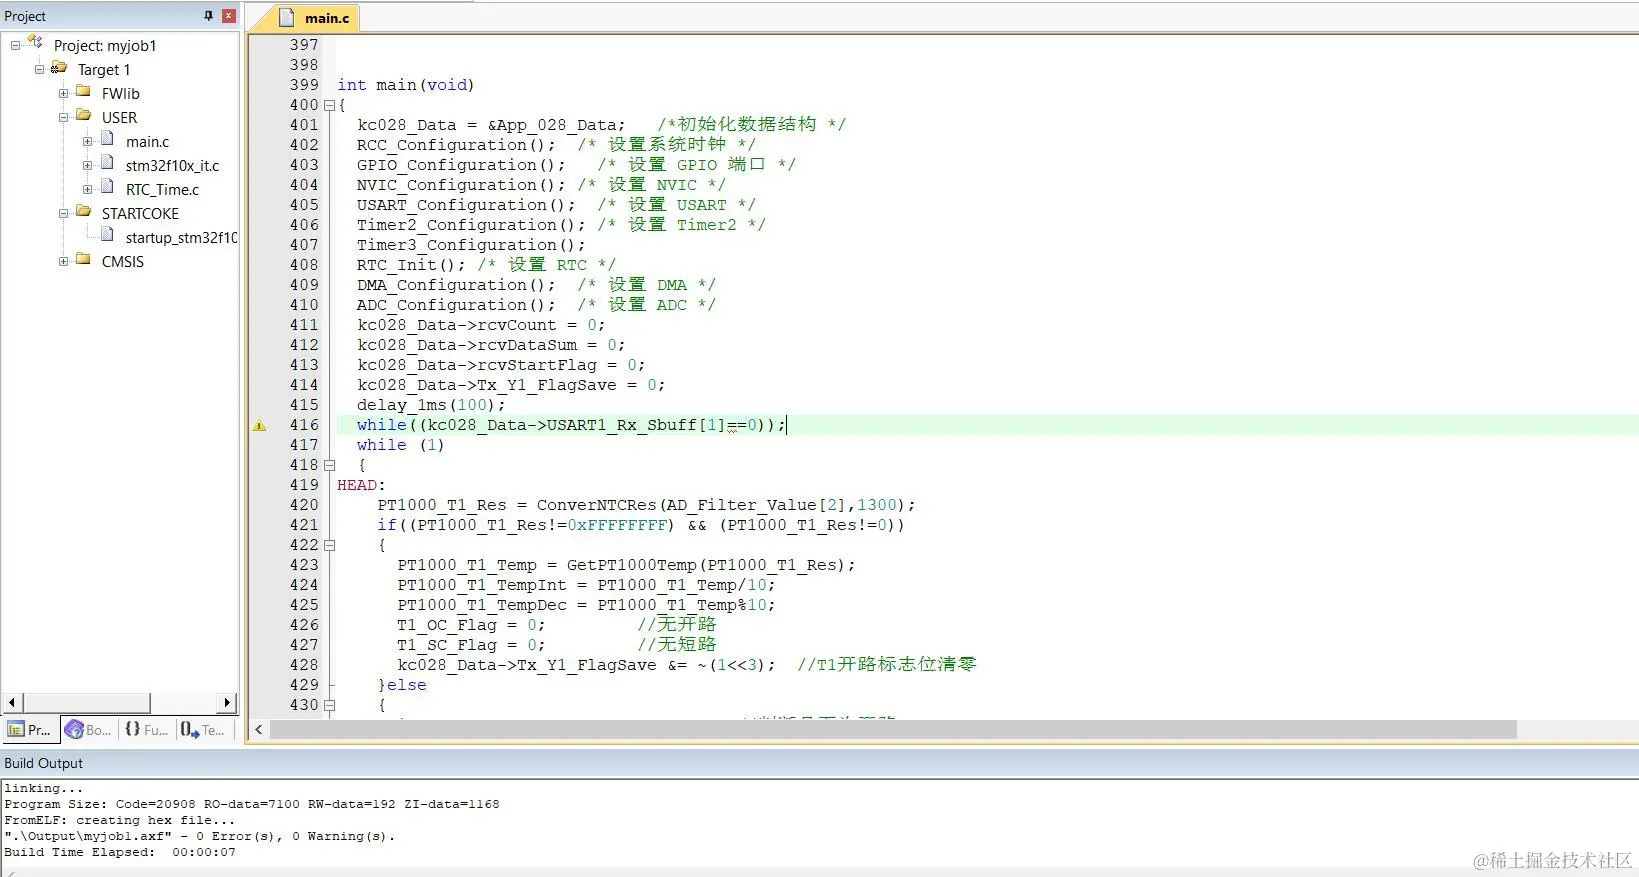Viewport: 1639px width, 877px height.
Task: Place cursor on RTC_Init() call
Action: tap(411, 265)
